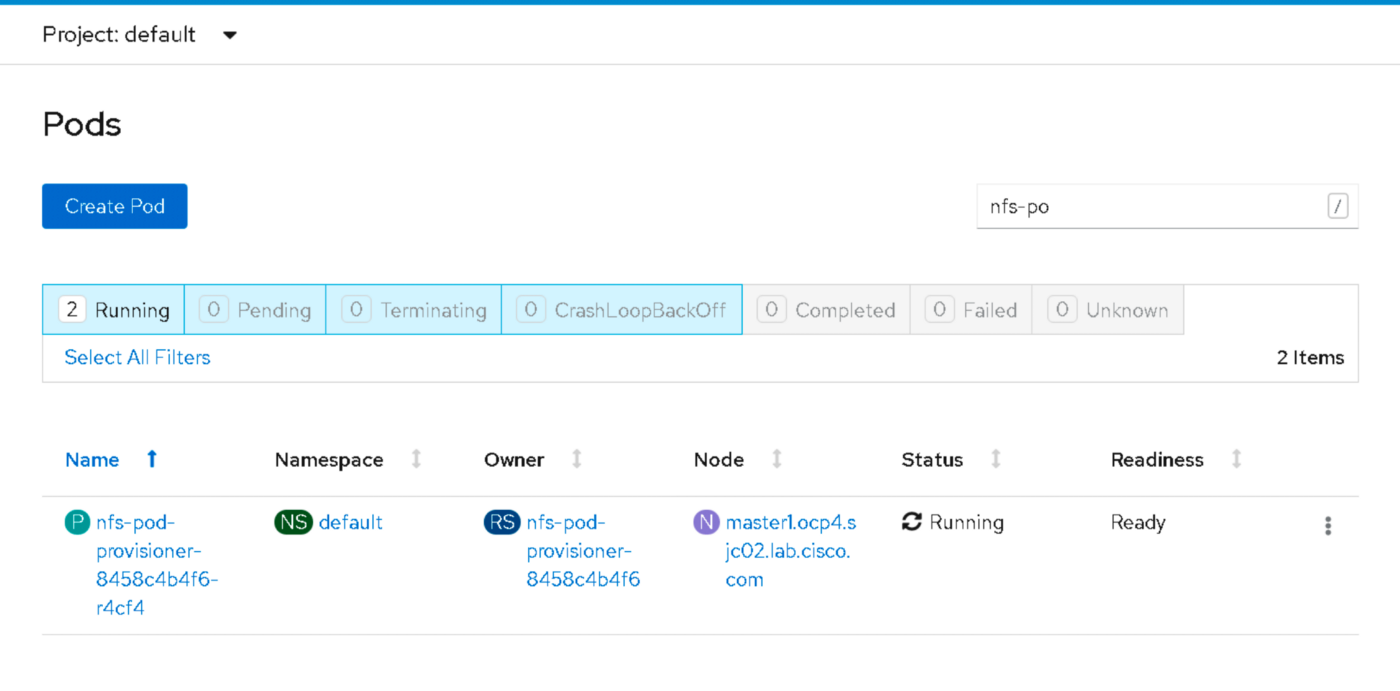Click the Namespace column sort icon
This screenshot has width=1400, height=691.
coord(416,459)
